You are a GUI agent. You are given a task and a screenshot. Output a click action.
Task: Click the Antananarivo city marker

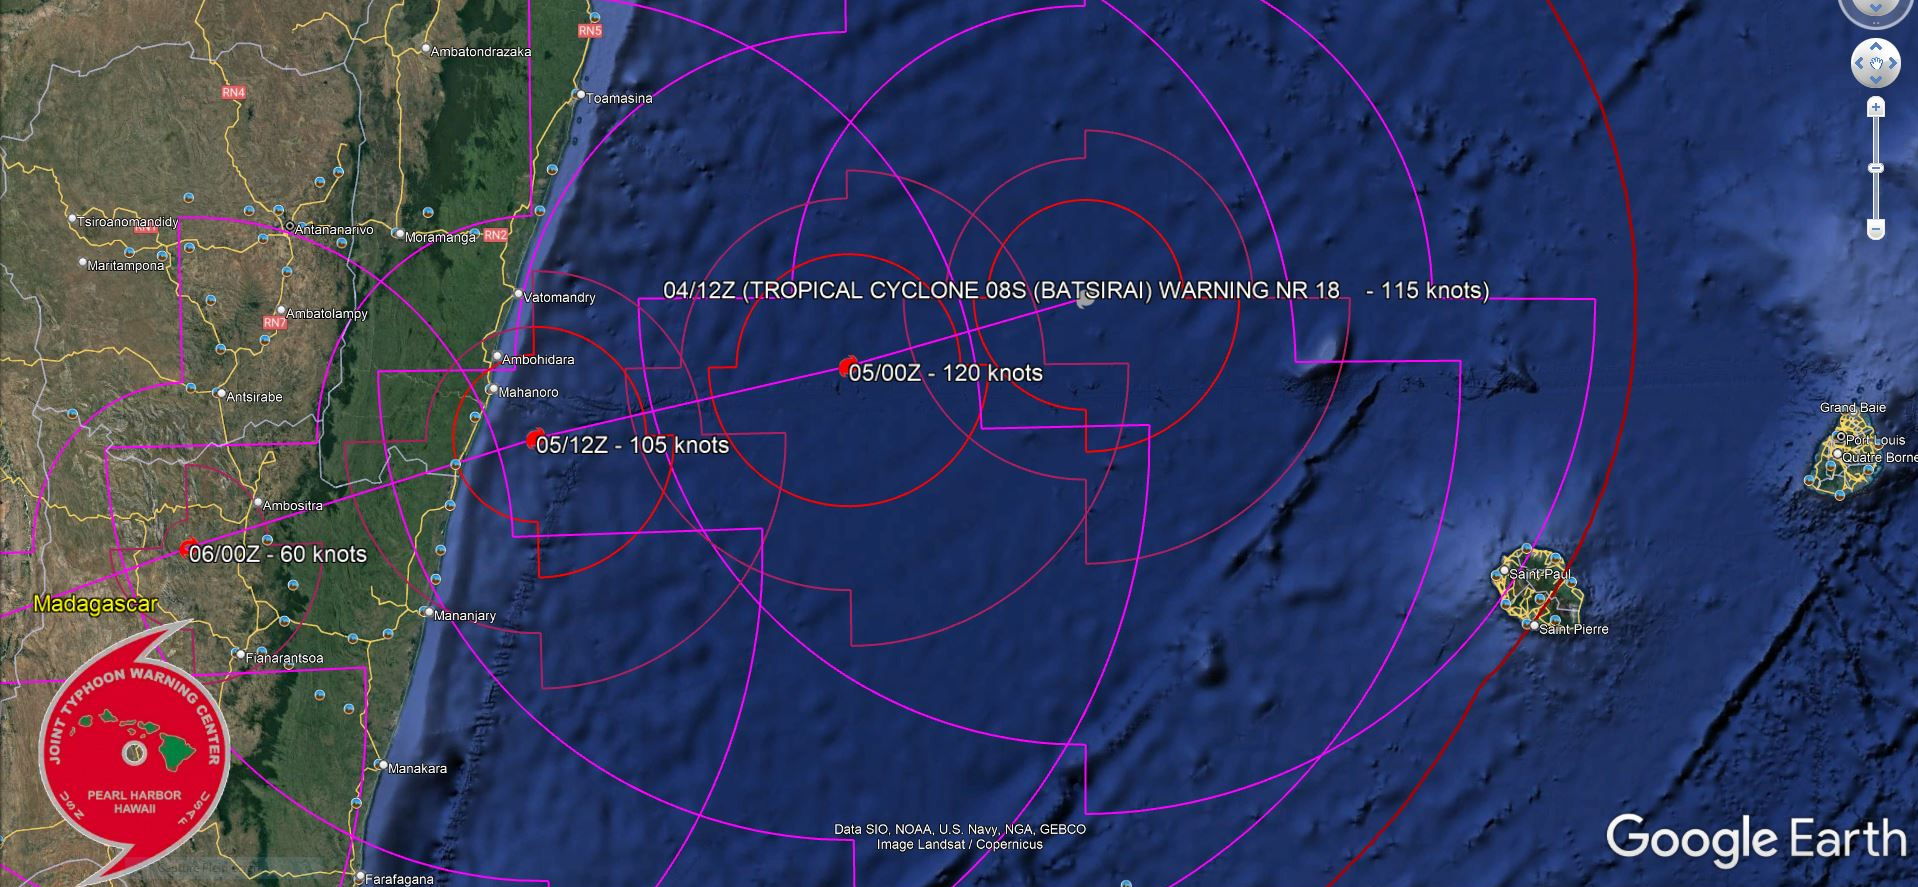[x=290, y=228]
